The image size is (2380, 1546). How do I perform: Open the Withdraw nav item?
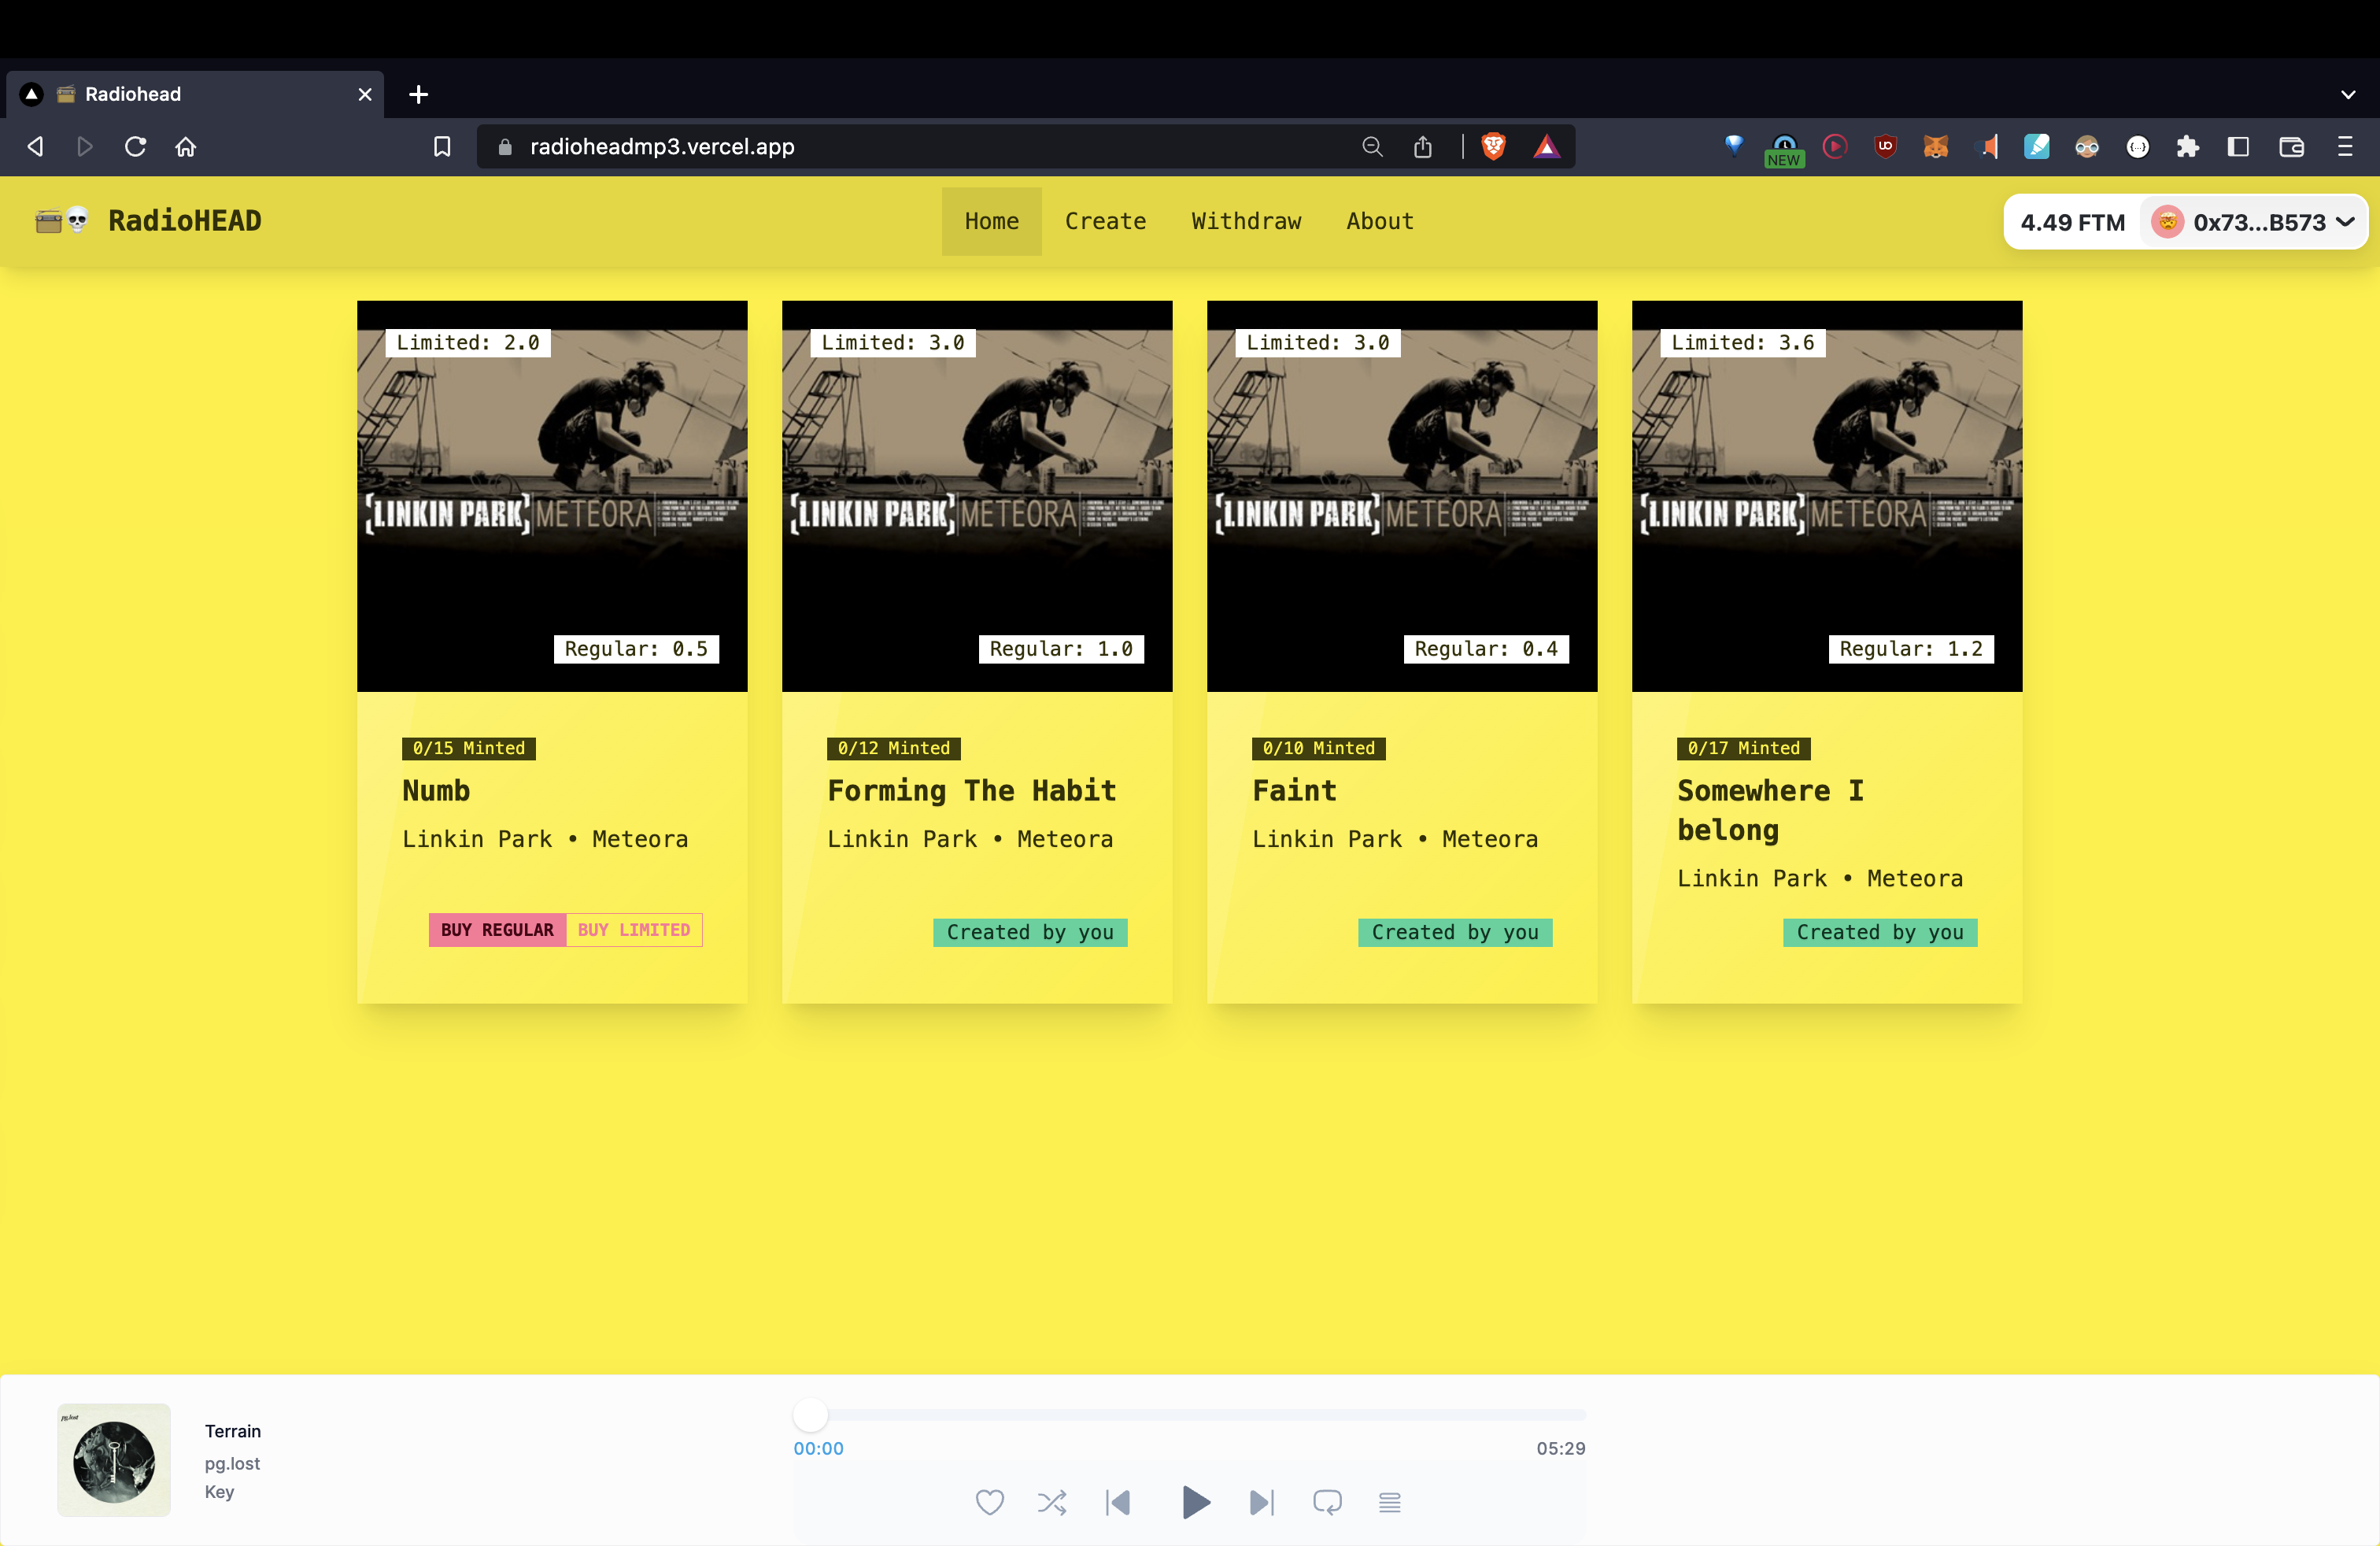tap(1246, 221)
